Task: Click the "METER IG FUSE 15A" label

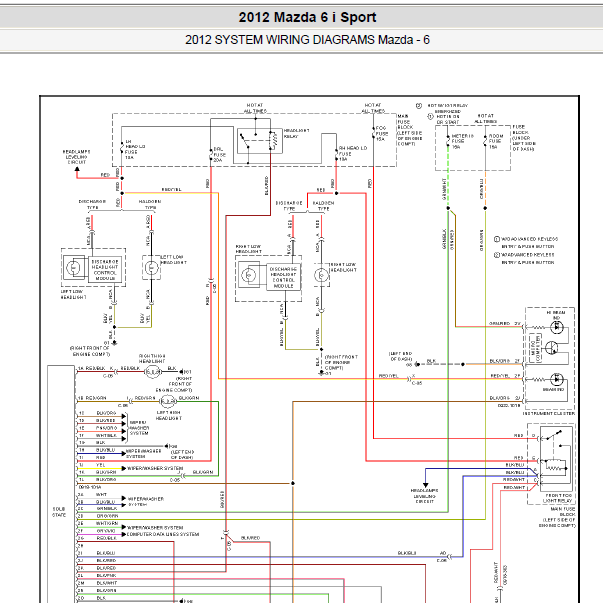Action: click(462, 142)
